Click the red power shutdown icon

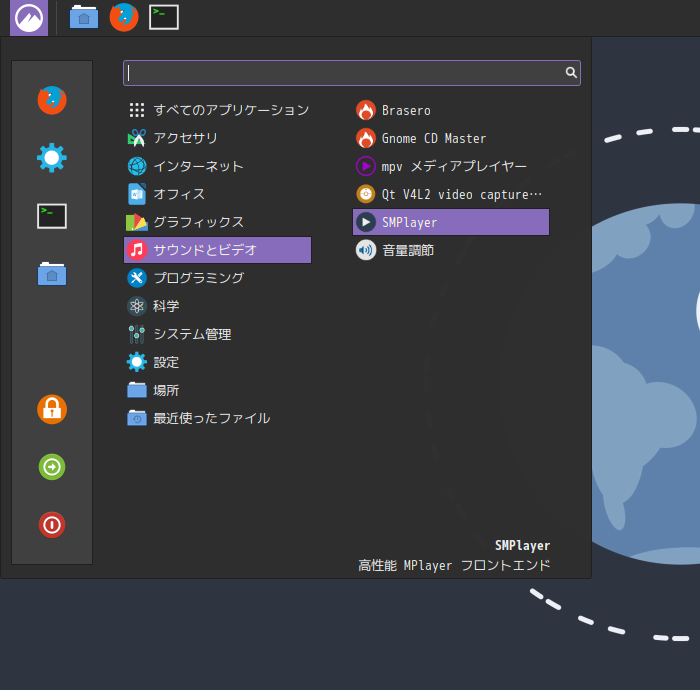(52, 525)
